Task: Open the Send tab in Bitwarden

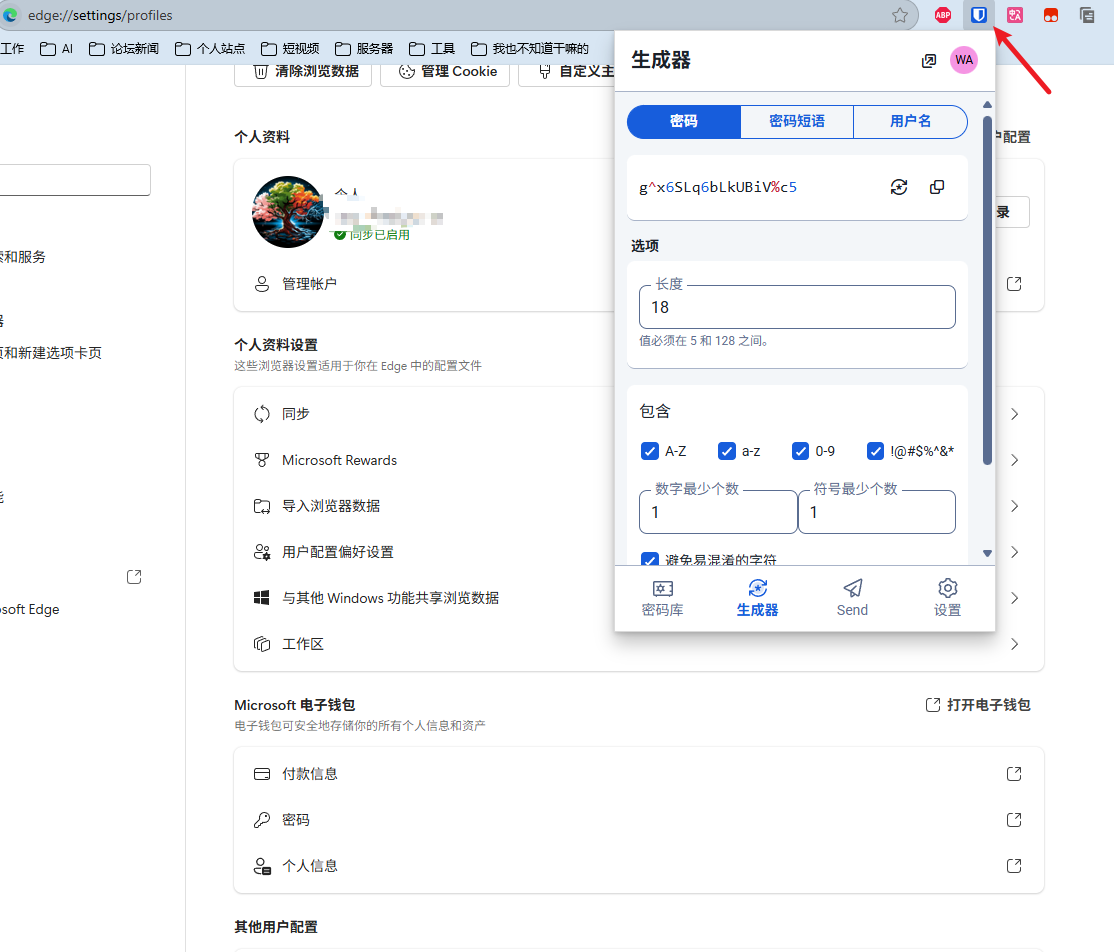Action: tap(852, 597)
